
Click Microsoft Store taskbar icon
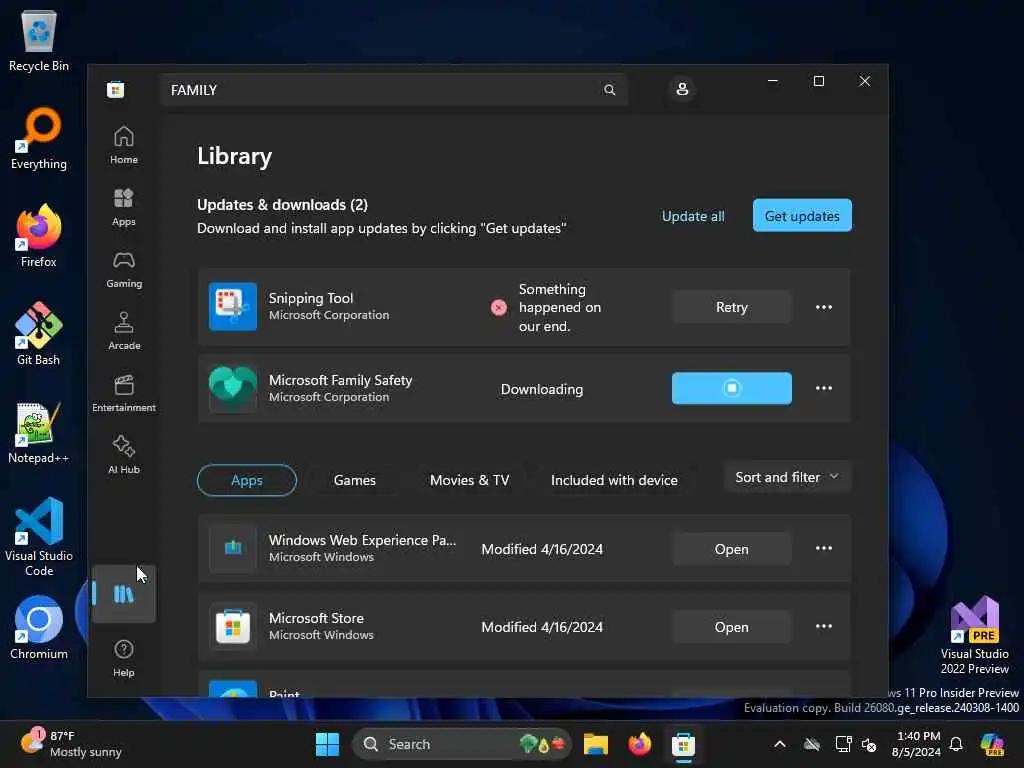[683, 744]
